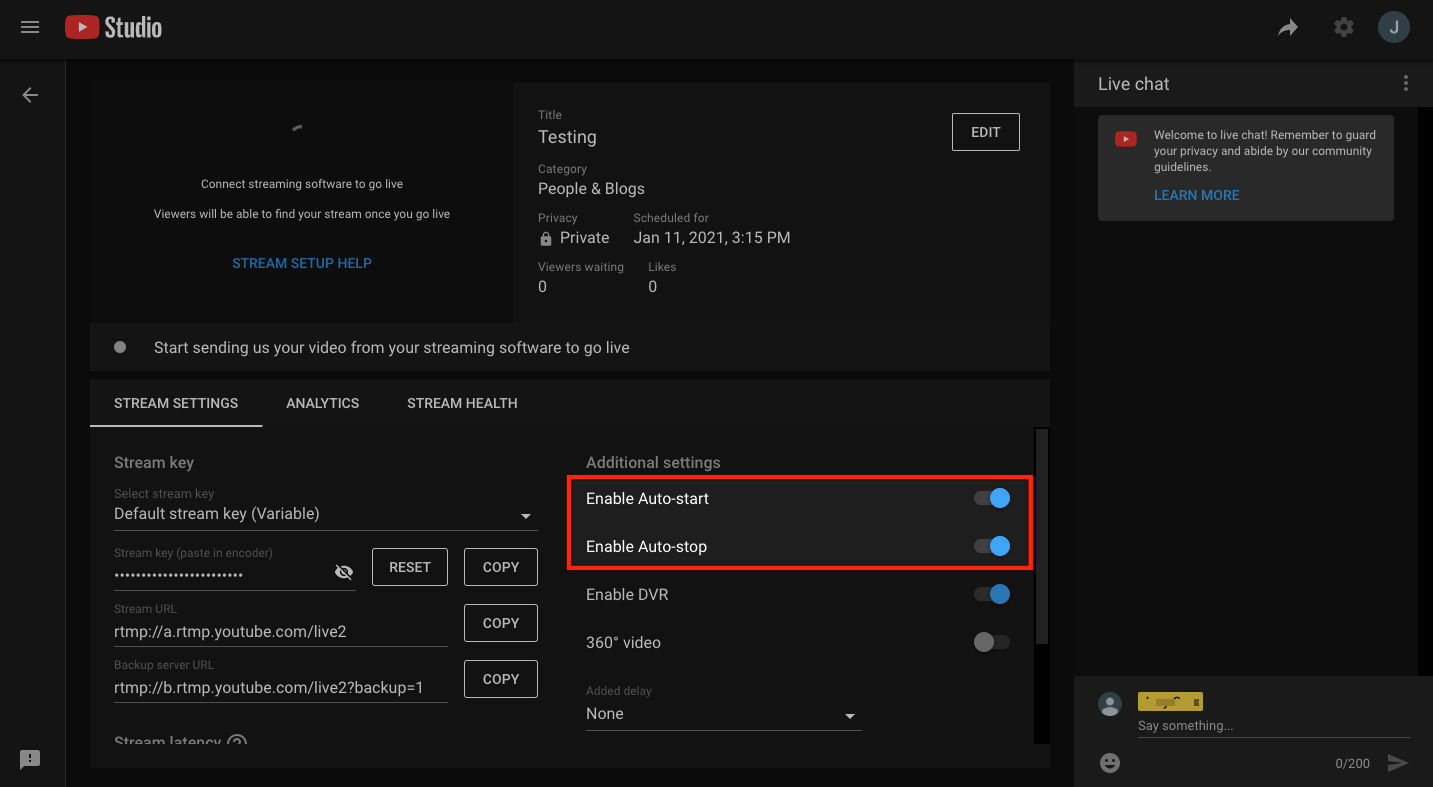Image resolution: width=1433 pixels, height=787 pixels.
Task: Open the emoji picker in live chat
Action: pyautogui.click(x=1109, y=762)
